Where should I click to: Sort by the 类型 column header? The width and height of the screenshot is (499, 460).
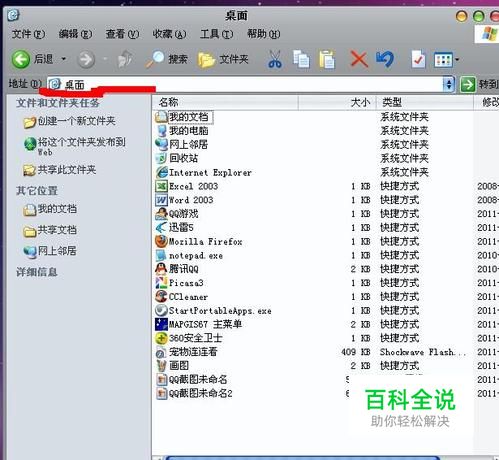[x=425, y=102]
